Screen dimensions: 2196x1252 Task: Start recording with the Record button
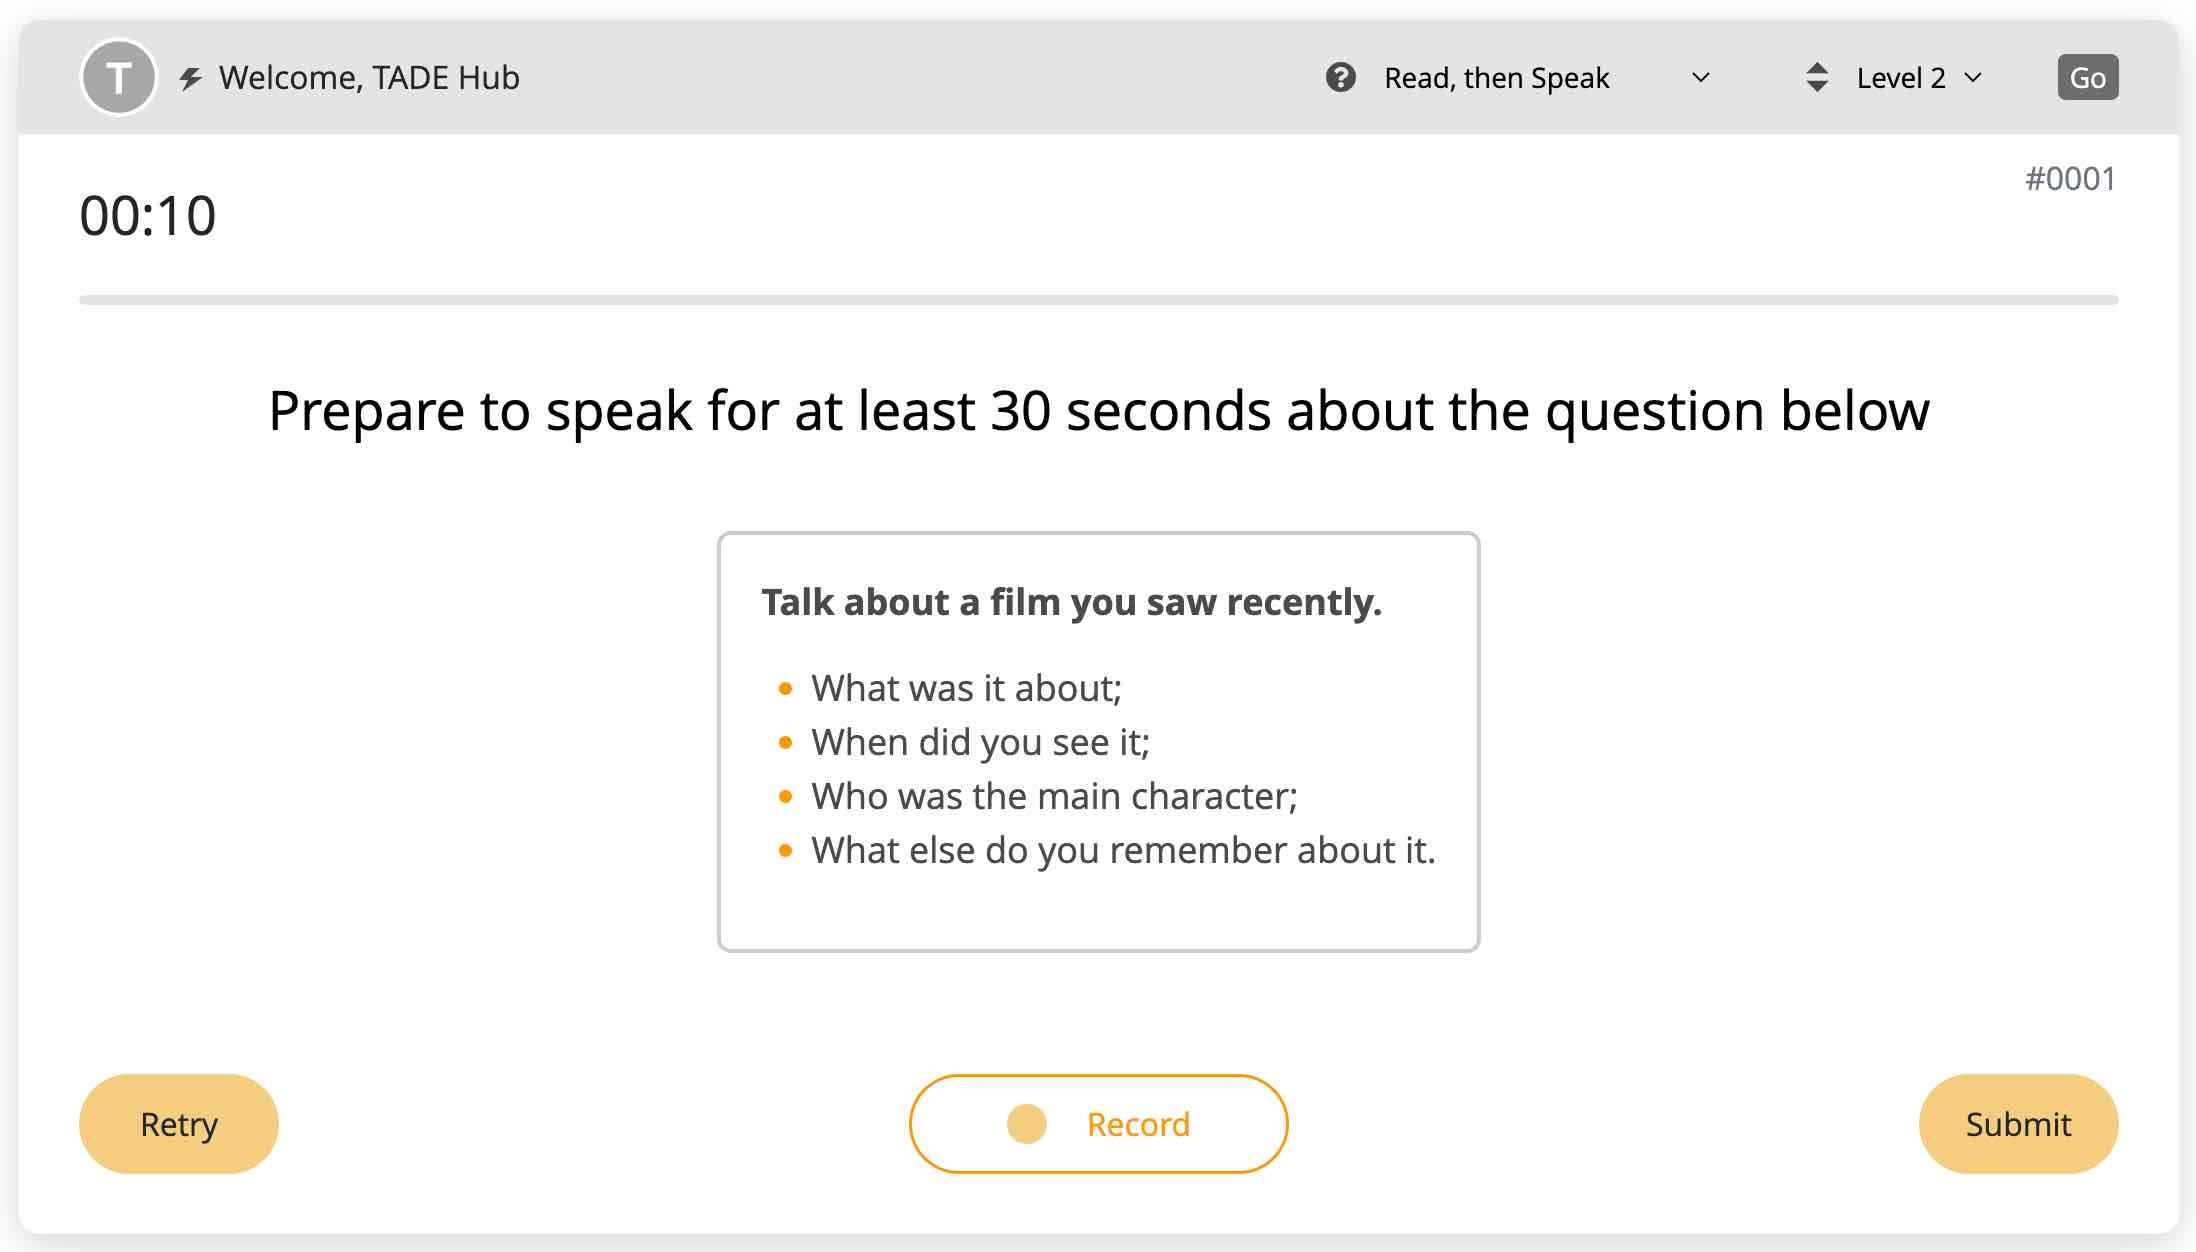[1098, 1124]
